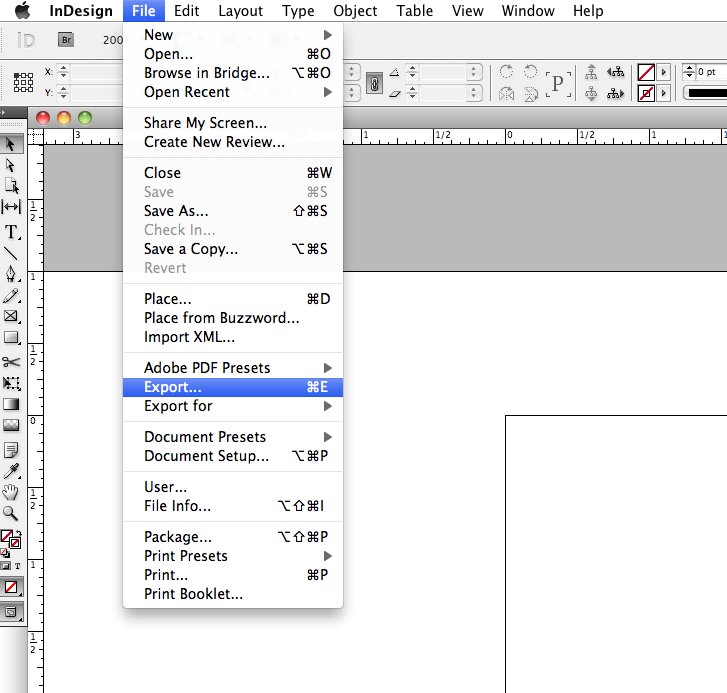The image size is (727, 693).
Task: Select the Page tool
Action: pyautogui.click(x=12, y=185)
